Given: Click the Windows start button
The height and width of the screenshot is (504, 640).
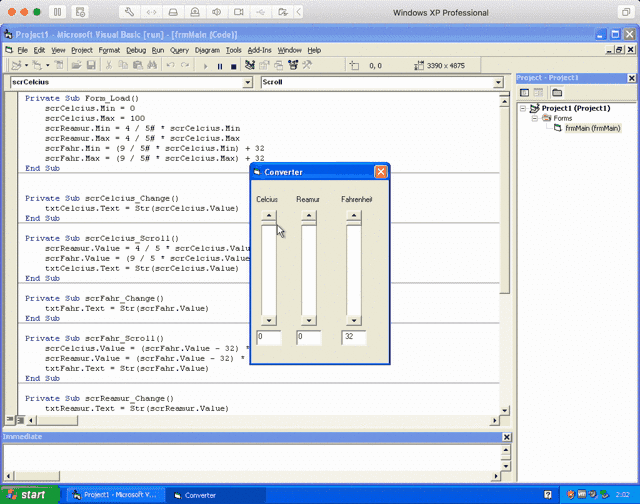Looking at the screenshot, I should [30, 495].
